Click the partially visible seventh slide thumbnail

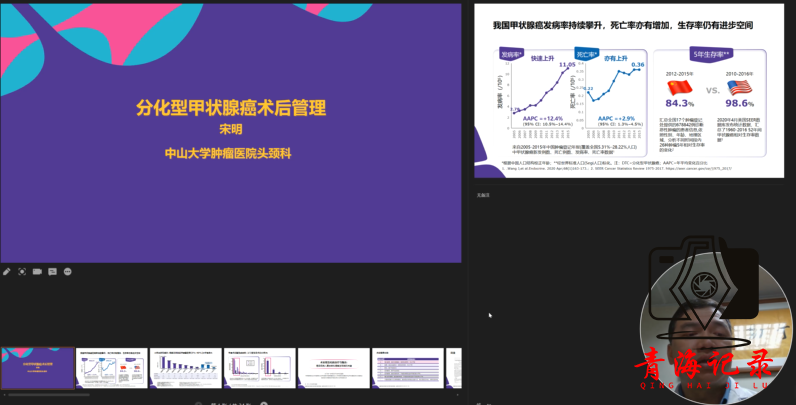[454, 368]
